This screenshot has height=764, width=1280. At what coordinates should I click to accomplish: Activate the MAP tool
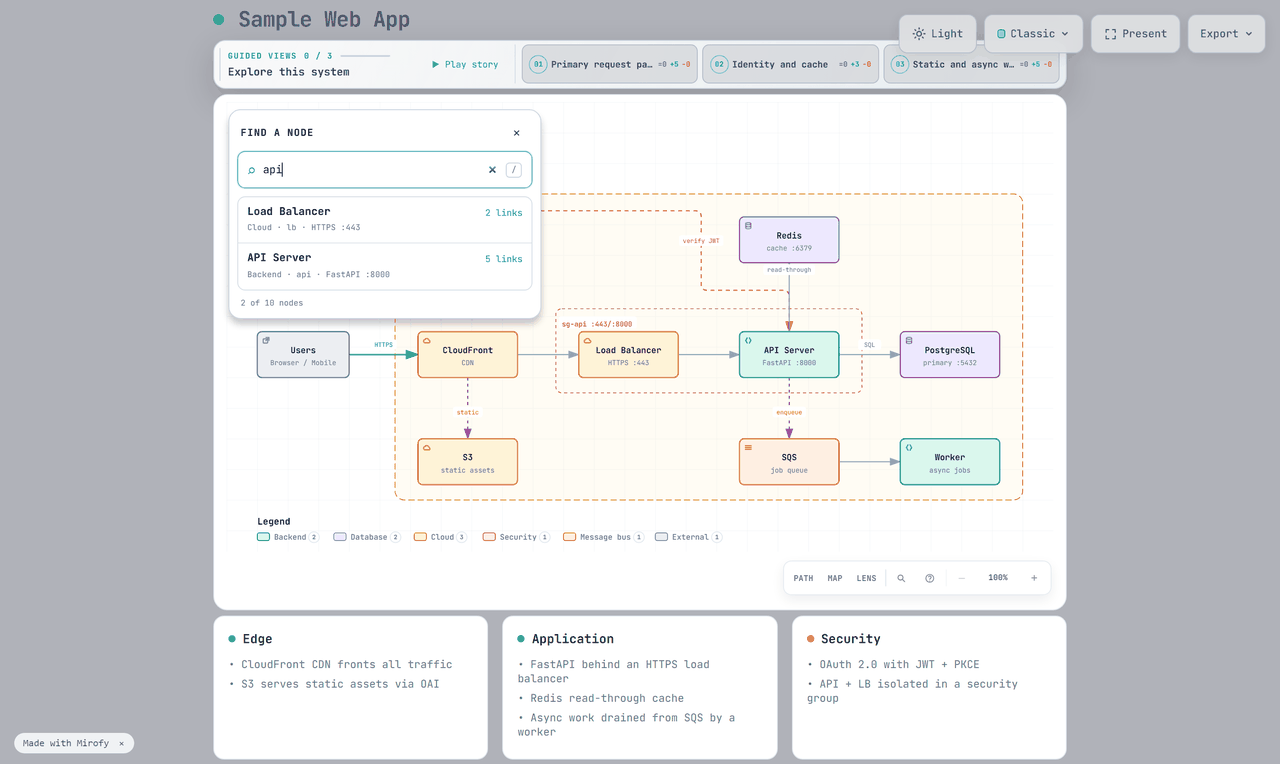click(835, 578)
